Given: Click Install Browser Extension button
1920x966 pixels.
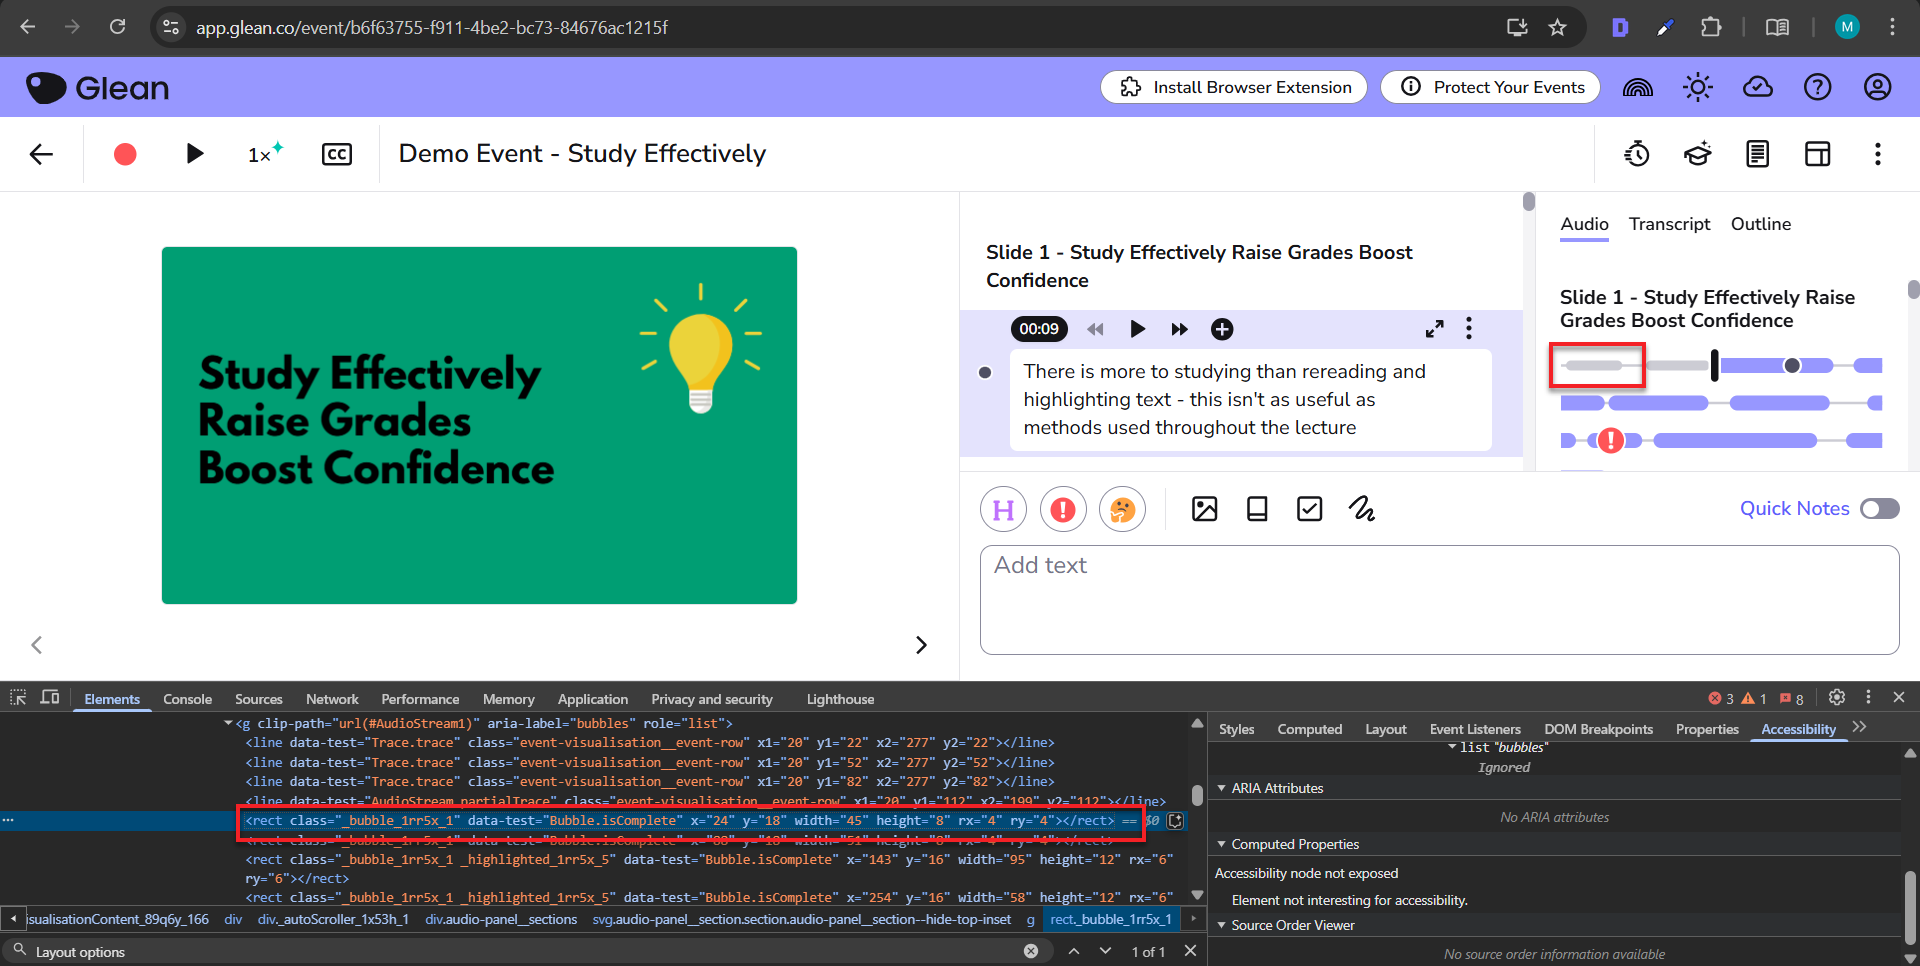Looking at the screenshot, I should (1234, 88).
